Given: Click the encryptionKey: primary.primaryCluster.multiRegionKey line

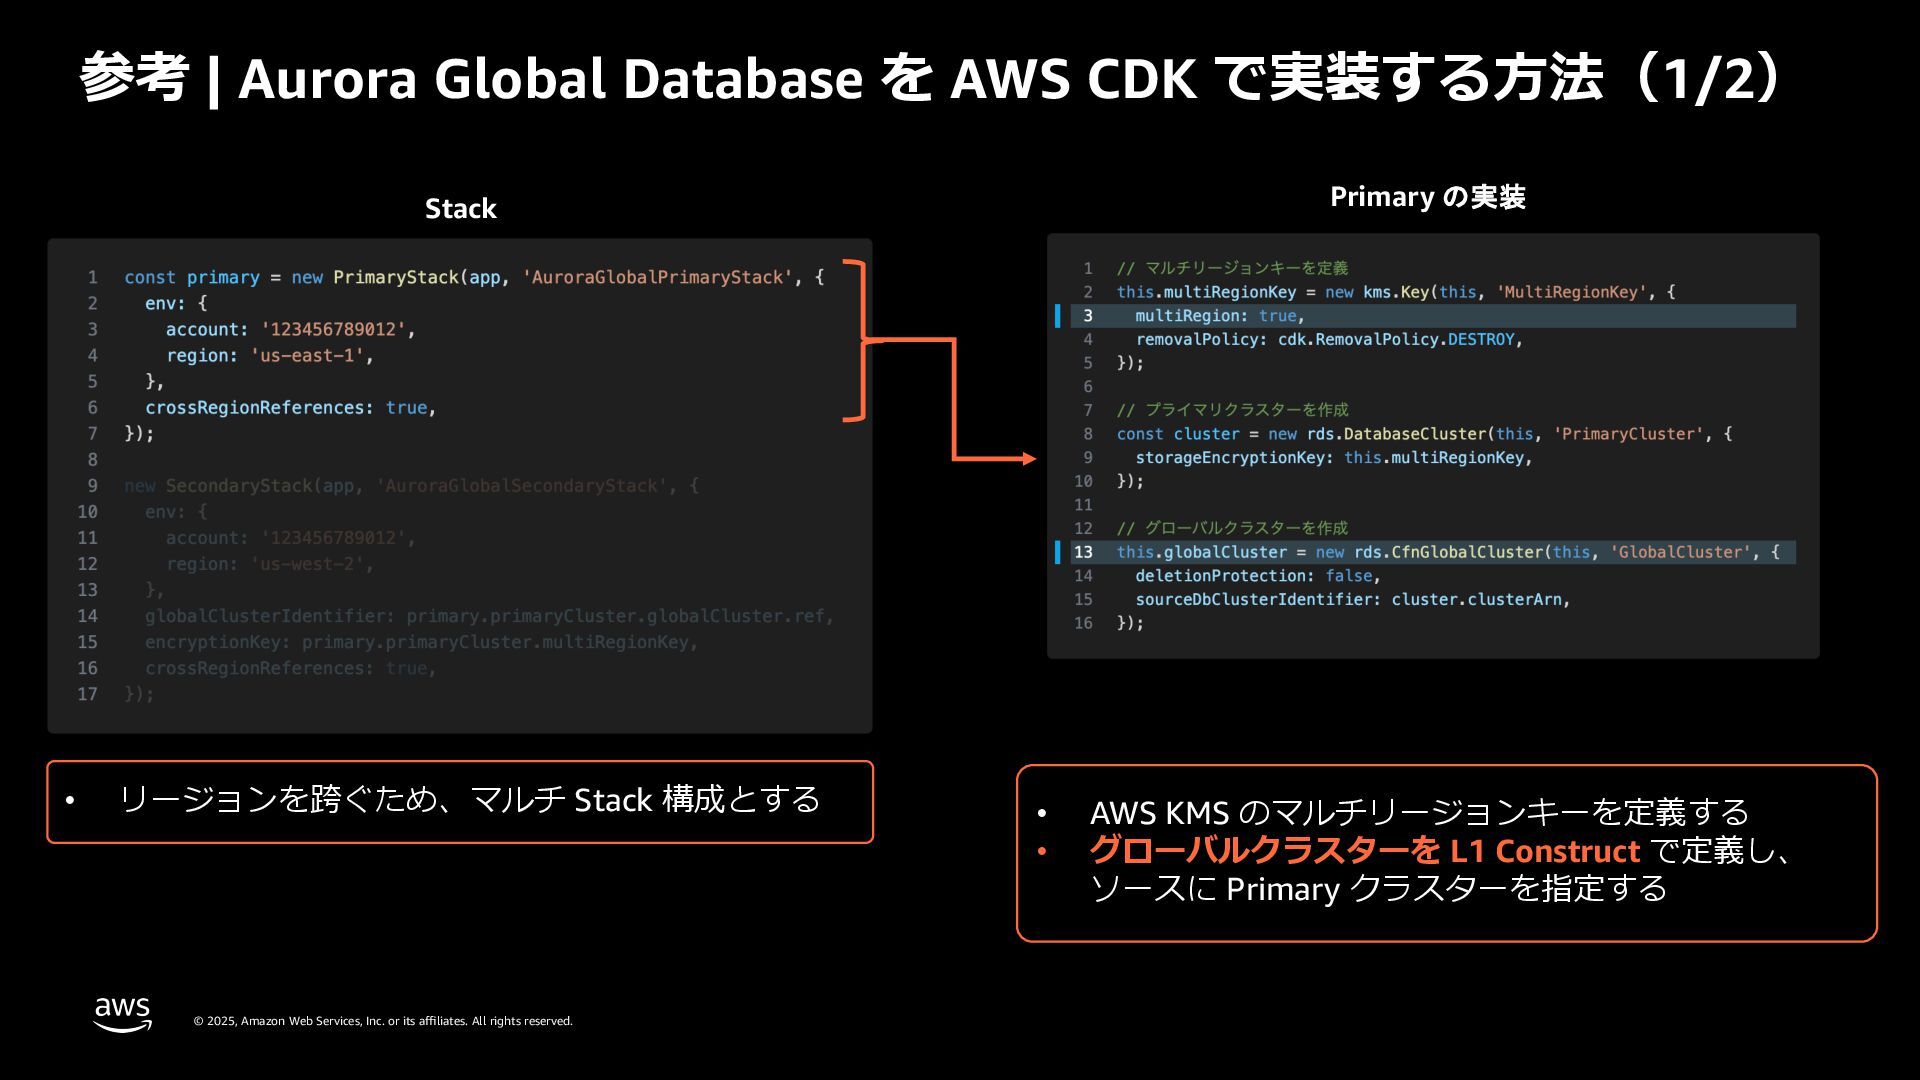Looking at the screenshot, I should pyautogui.click(x=421, y=642).
